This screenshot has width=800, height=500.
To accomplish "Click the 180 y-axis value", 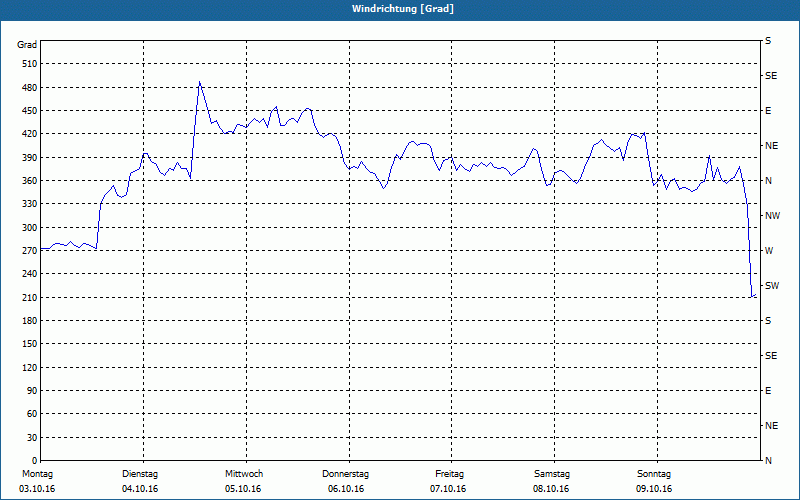I will pyautogui.click(x=30, y=321).
